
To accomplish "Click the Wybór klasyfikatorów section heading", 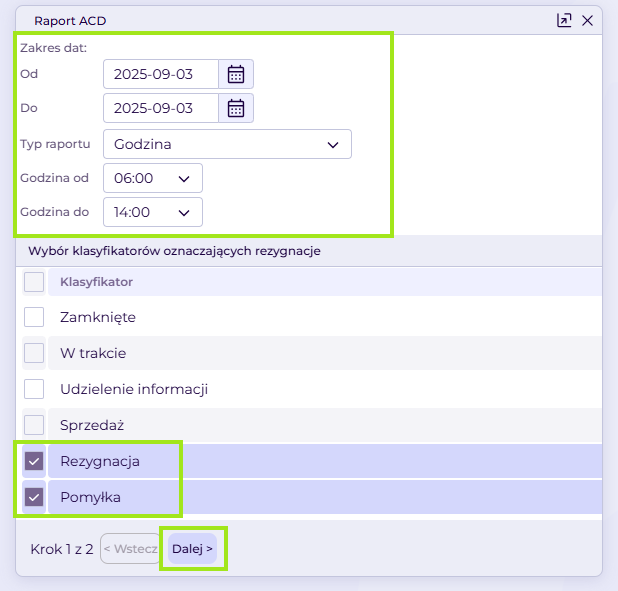I will (x=174, y=251).
